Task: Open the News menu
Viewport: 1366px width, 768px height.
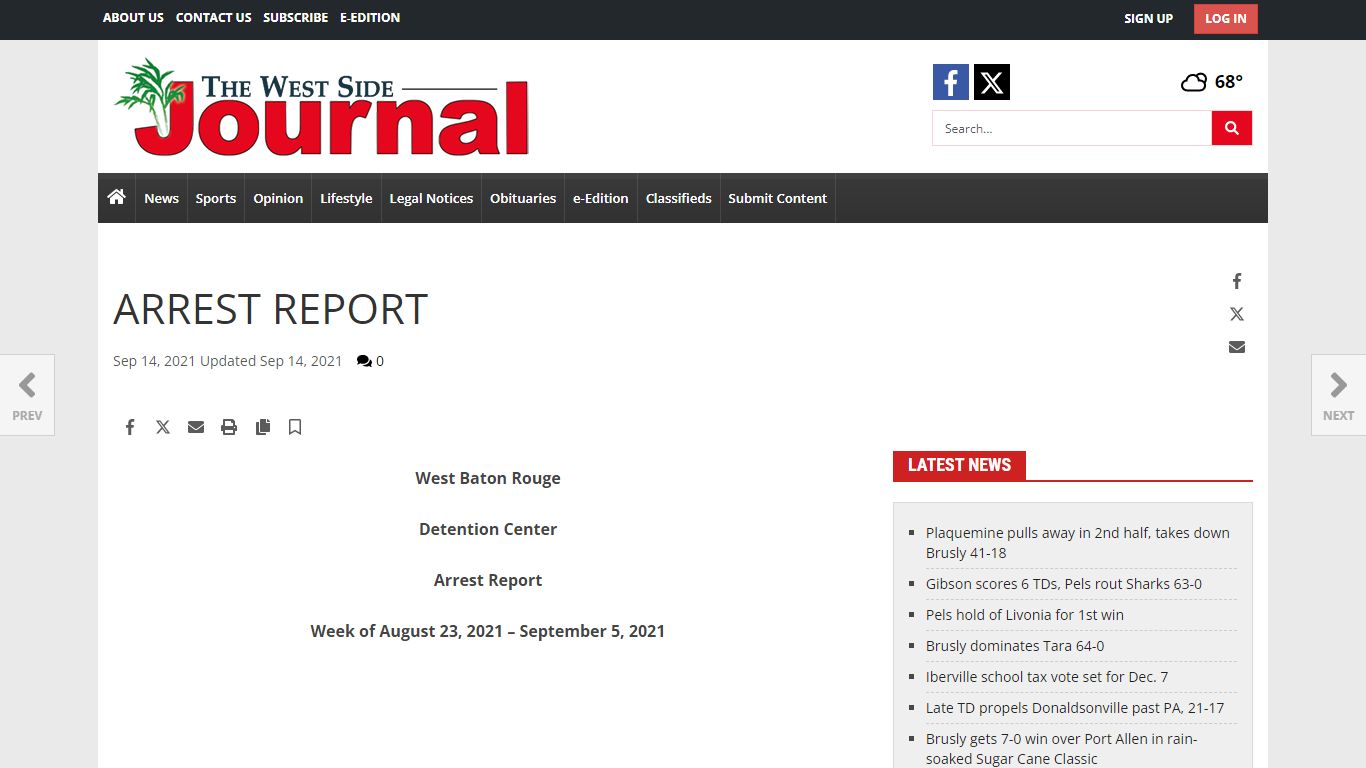Action: point(161,198)
